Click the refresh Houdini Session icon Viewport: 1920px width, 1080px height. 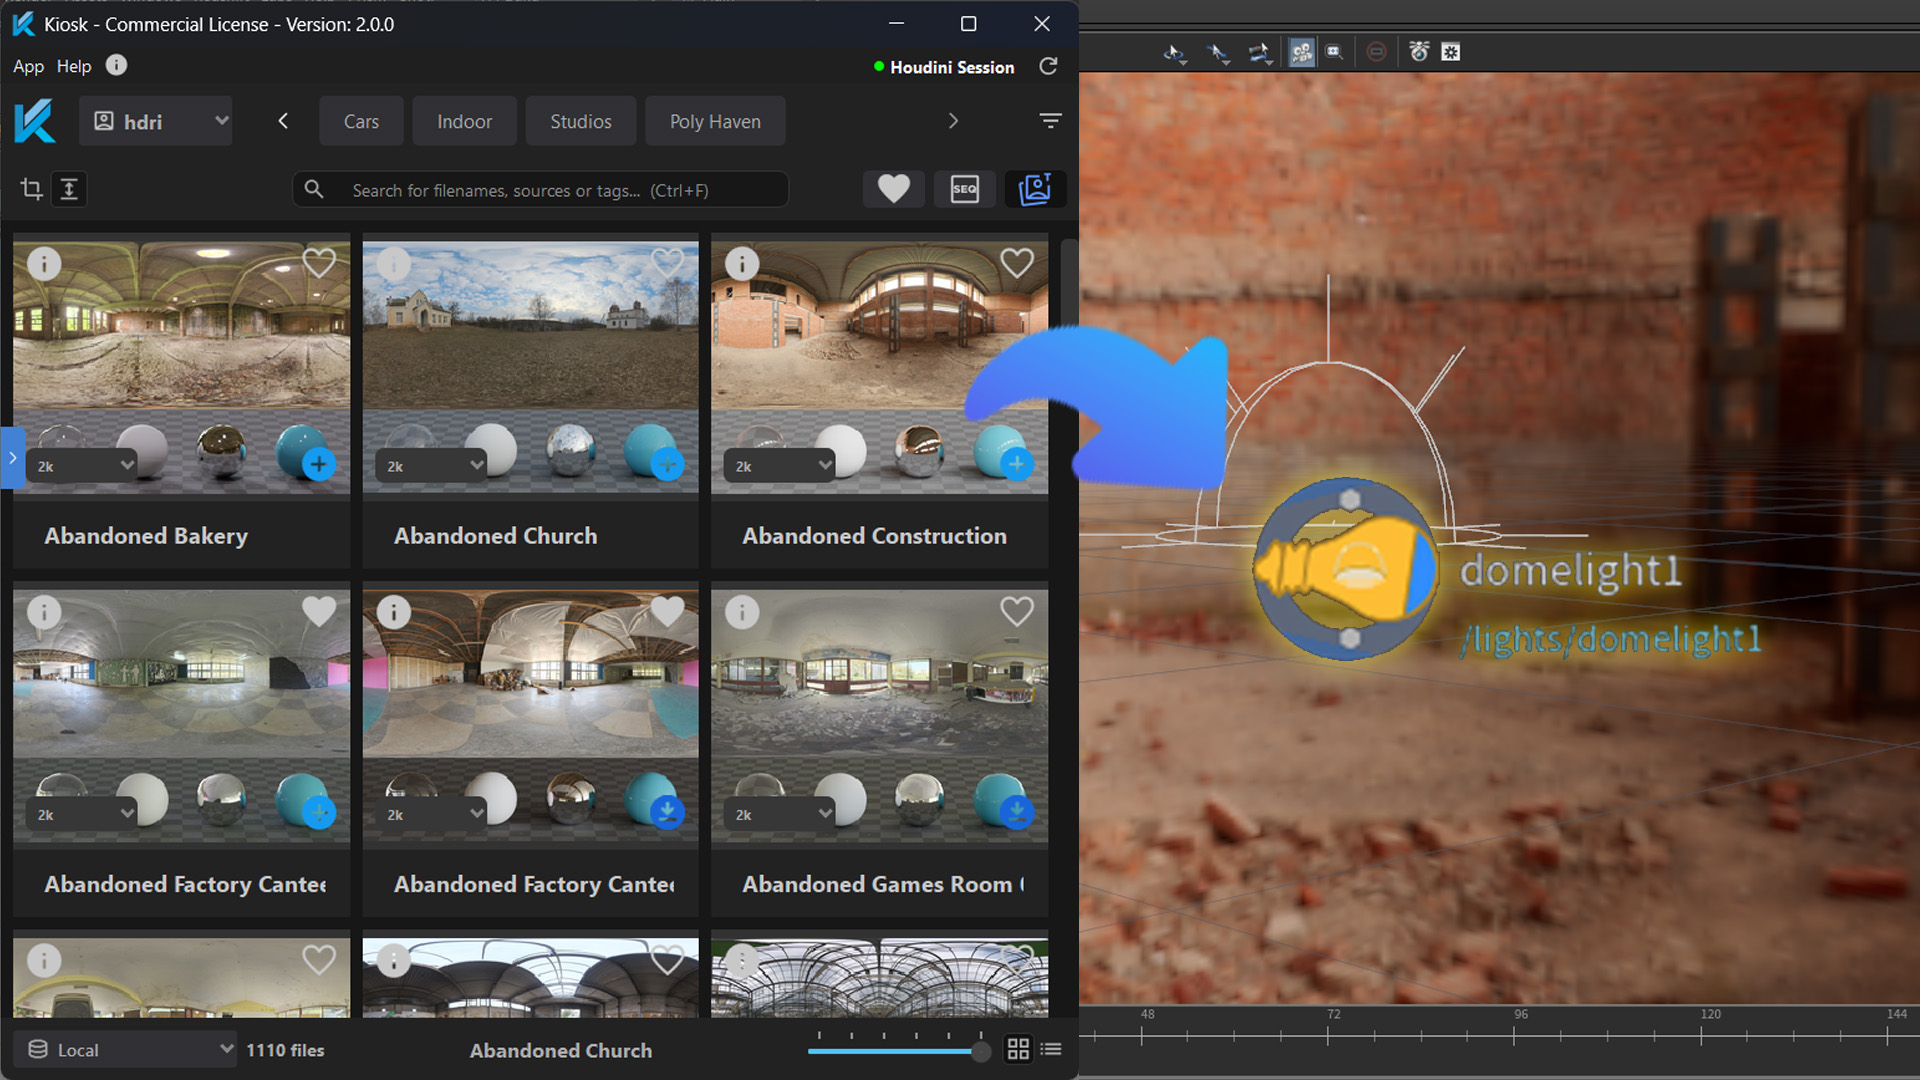tap(1048, 66)
